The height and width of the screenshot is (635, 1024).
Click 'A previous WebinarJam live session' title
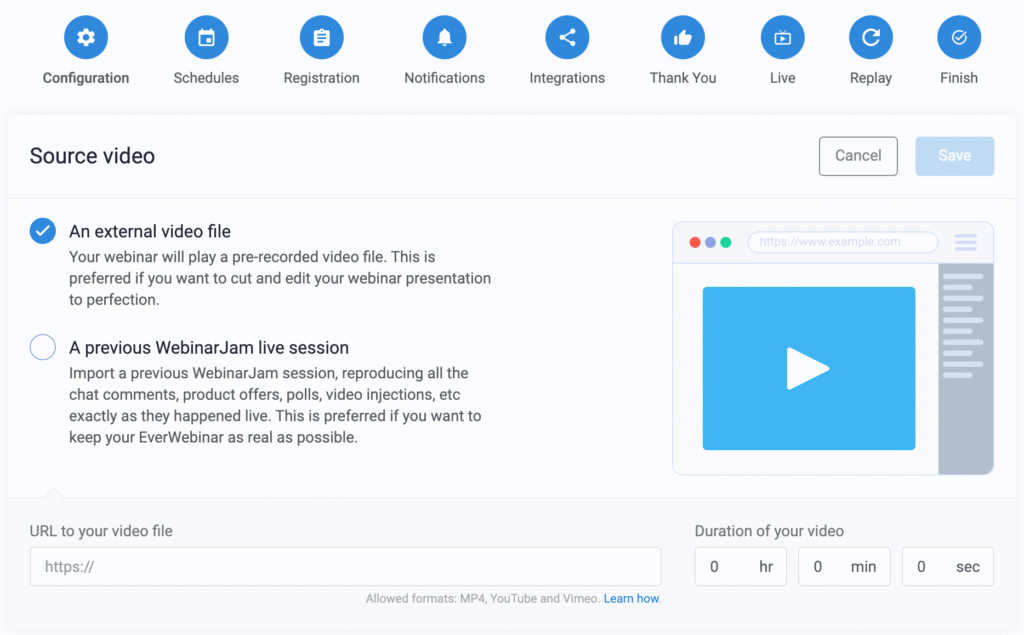209,348
